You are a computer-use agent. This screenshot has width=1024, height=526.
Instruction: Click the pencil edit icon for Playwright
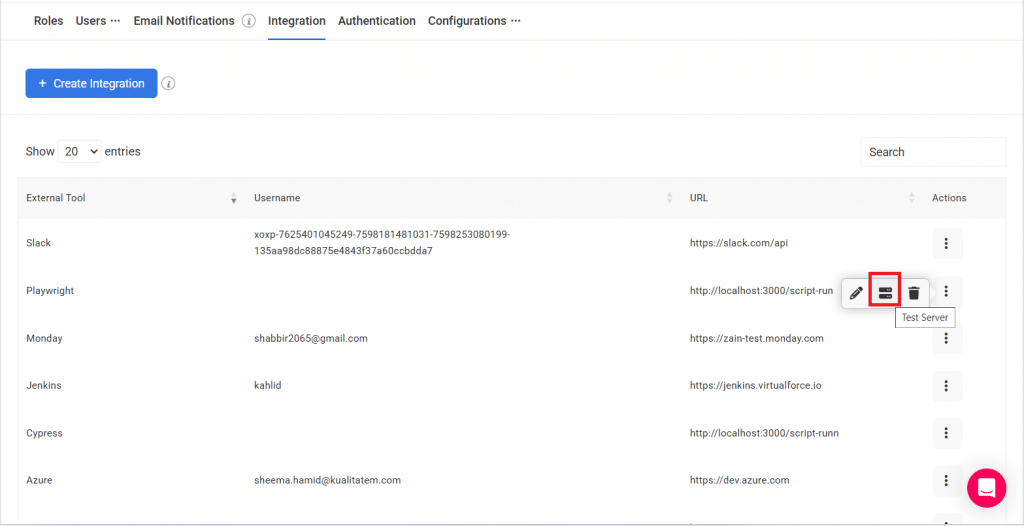856,293
